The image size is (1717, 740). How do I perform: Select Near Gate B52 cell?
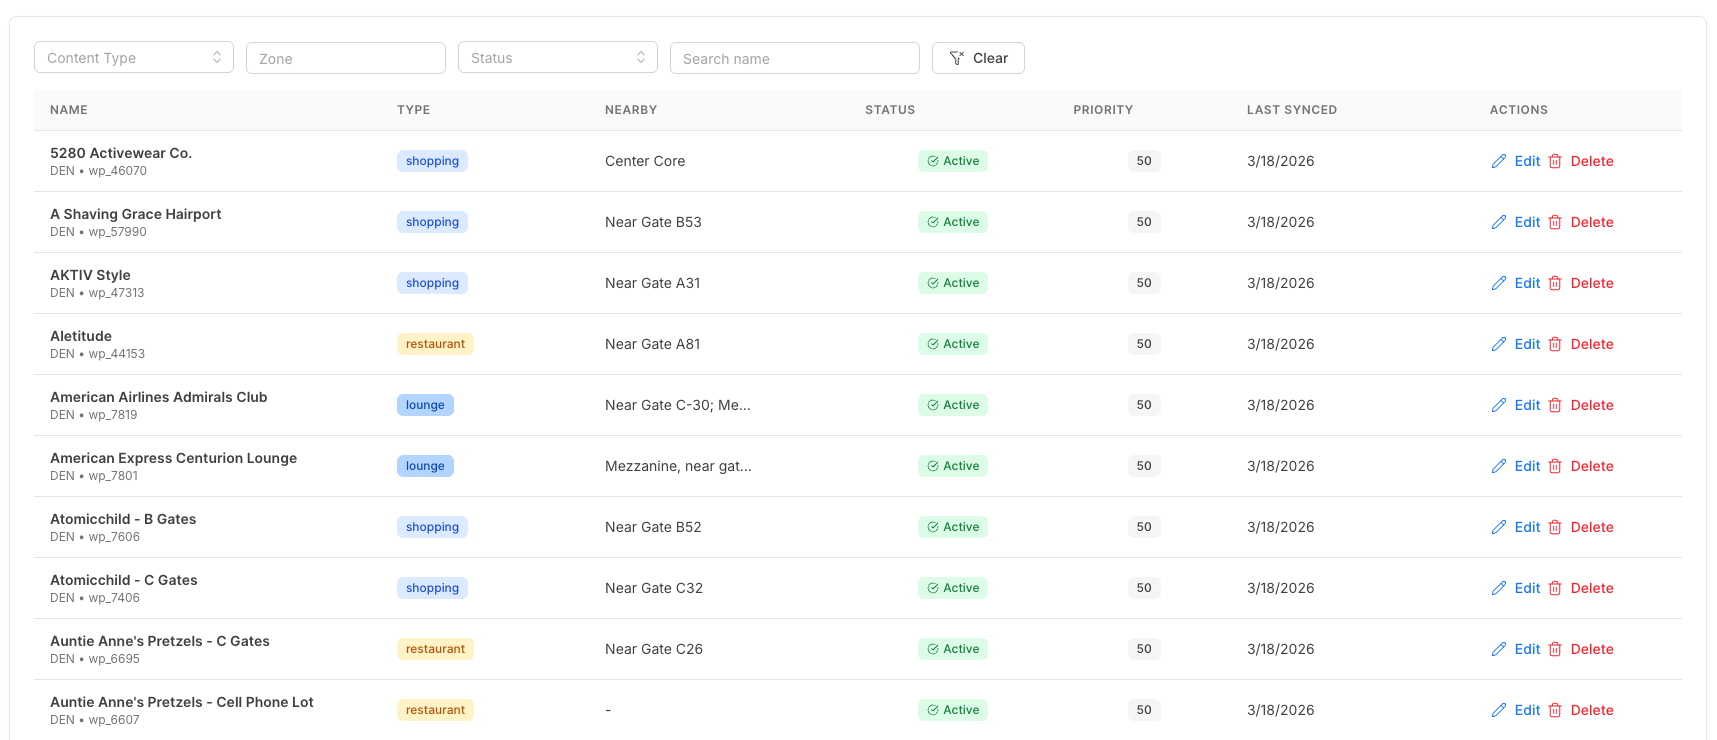coord(653,527)
